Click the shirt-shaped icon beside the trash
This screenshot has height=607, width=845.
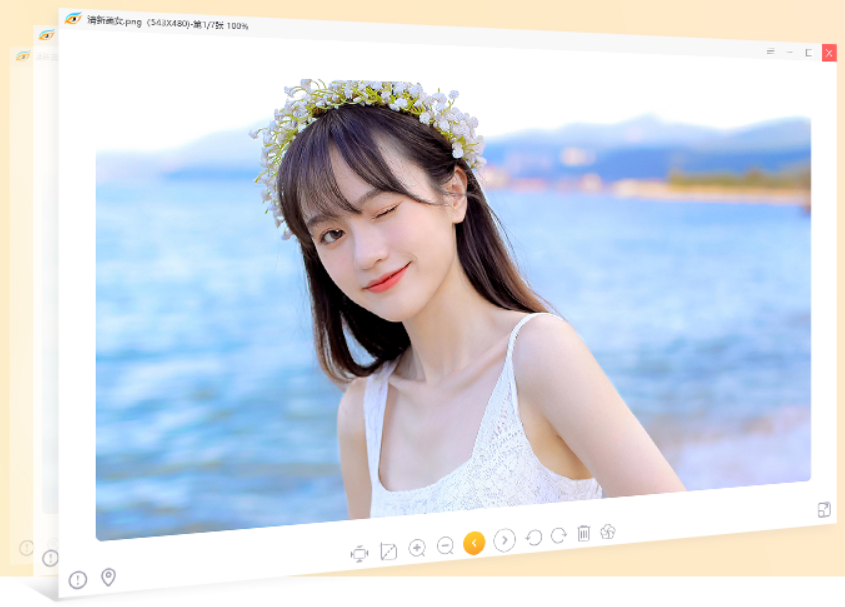[608, 532]
